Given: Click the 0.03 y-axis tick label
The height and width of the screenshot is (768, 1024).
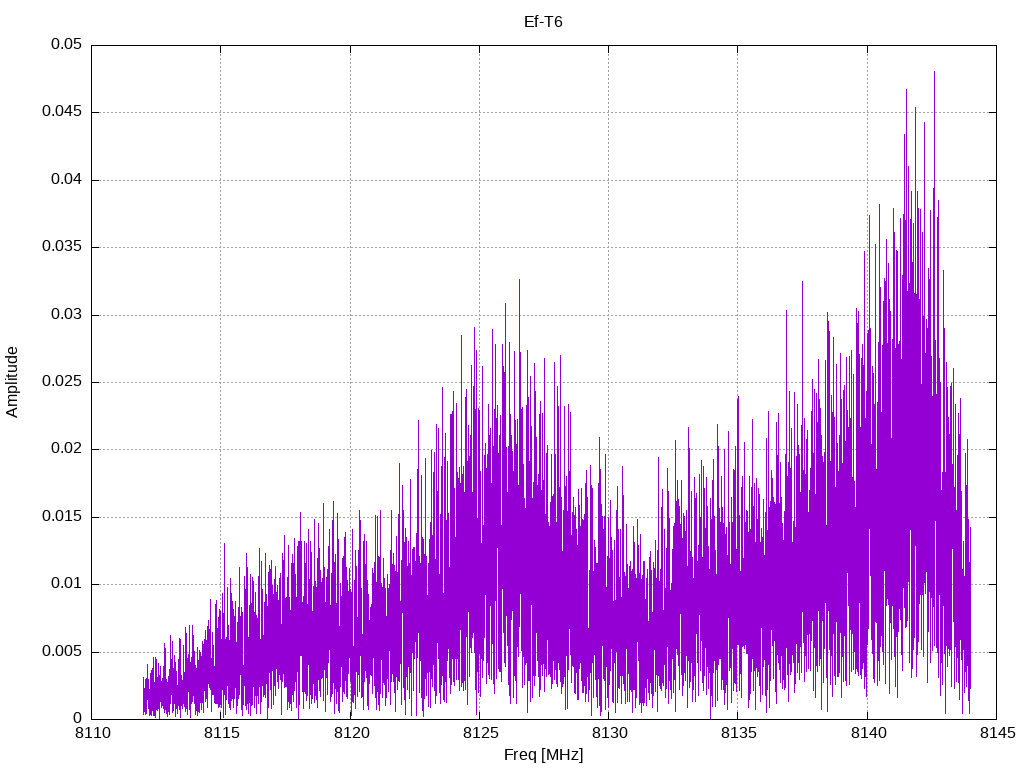Looking at the screenshot, I should pos(67,314).
